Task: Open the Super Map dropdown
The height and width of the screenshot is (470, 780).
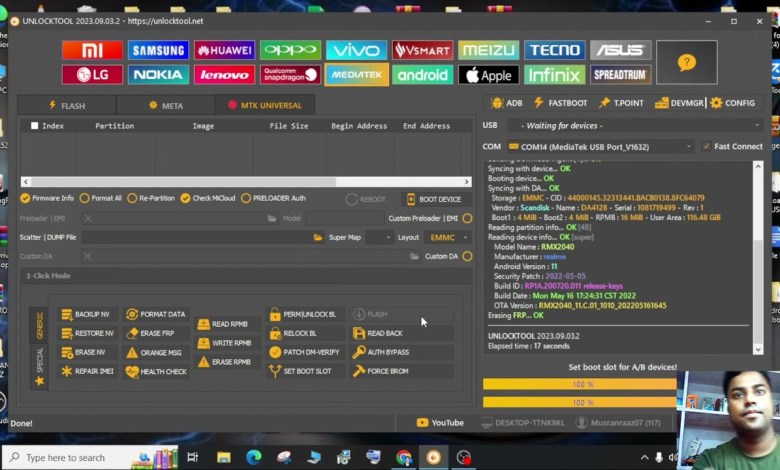Action: tap(380, 237)
